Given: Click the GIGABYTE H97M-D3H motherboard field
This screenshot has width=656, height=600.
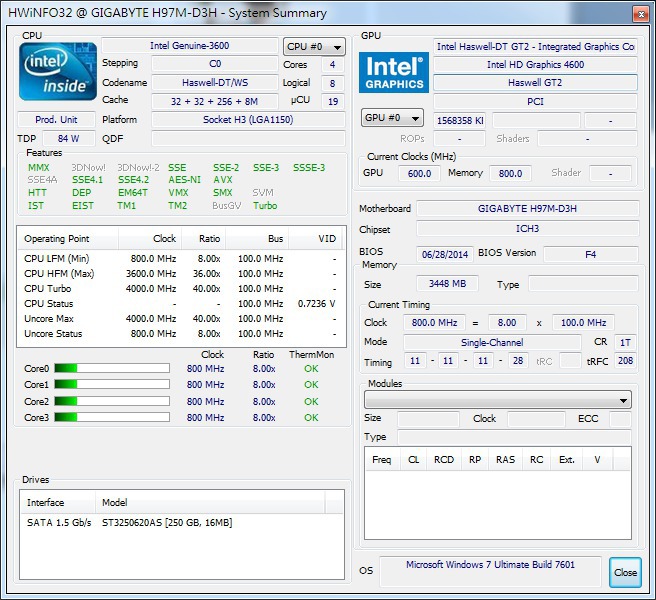Looking at the screenshot, I should pyautogui.click(x=527, y=209).
